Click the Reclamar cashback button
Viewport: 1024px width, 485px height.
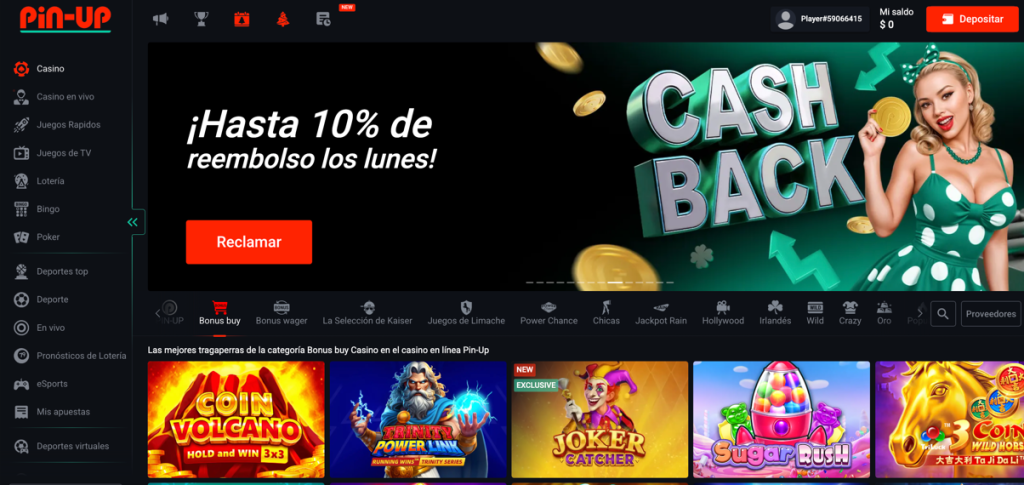coord(249,242)
